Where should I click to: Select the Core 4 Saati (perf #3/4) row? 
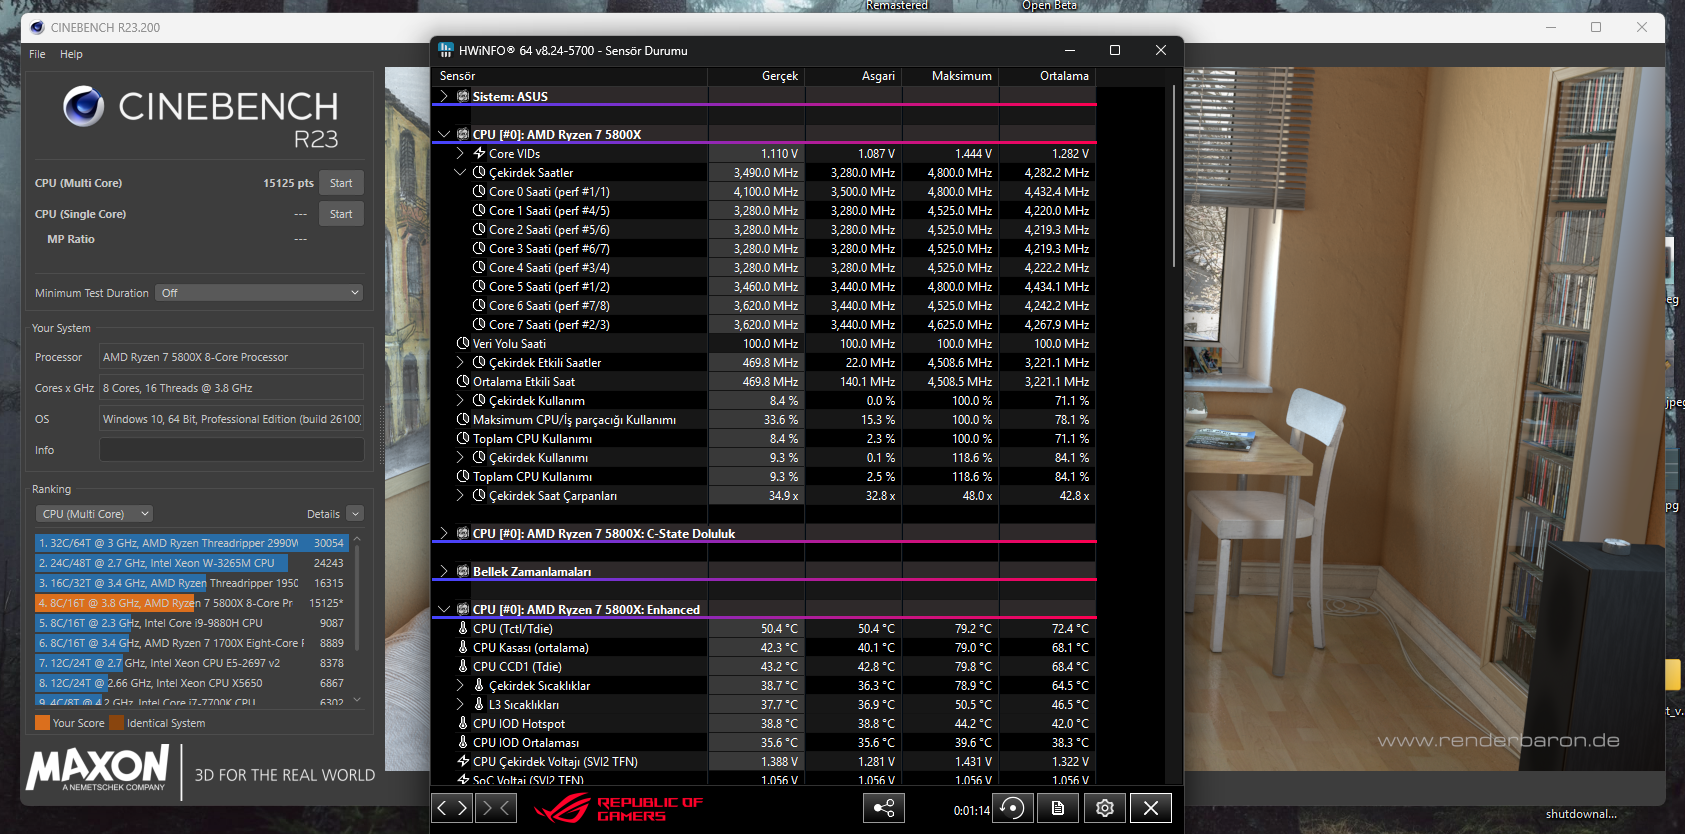click(763, 267)
